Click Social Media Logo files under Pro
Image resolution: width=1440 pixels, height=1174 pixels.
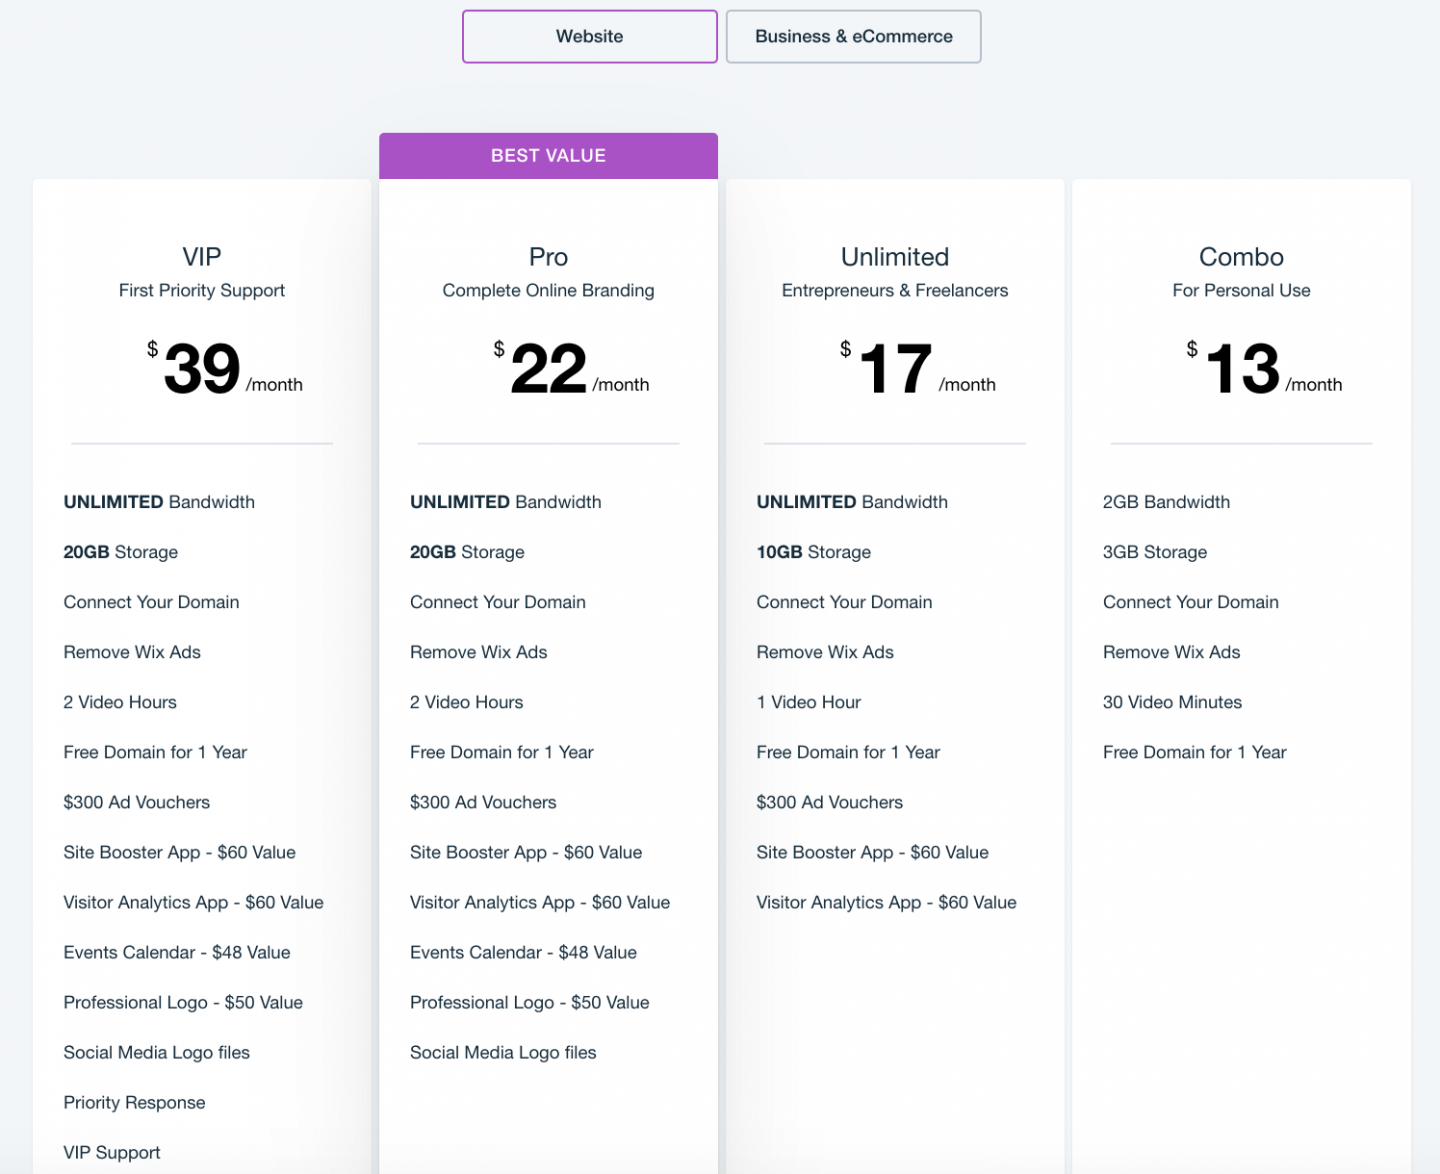click(503, 1052)
